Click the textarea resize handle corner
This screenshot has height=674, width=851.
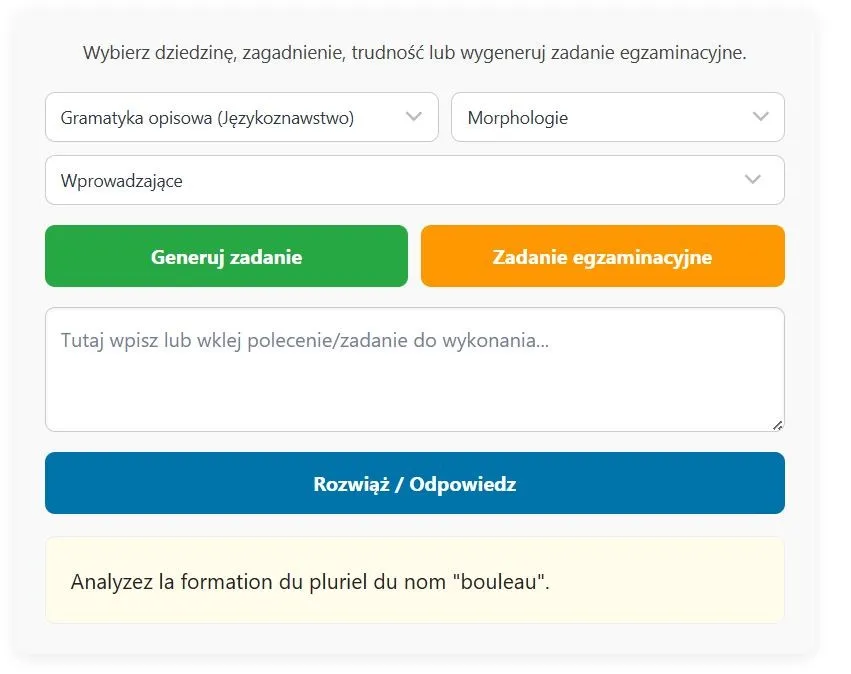777,425
